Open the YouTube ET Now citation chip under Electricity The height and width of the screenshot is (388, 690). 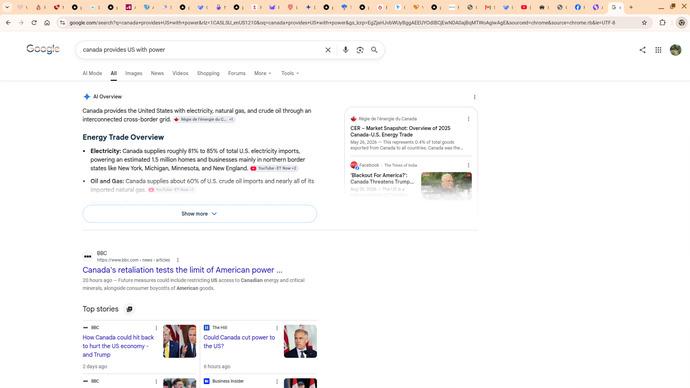(274, 168)
